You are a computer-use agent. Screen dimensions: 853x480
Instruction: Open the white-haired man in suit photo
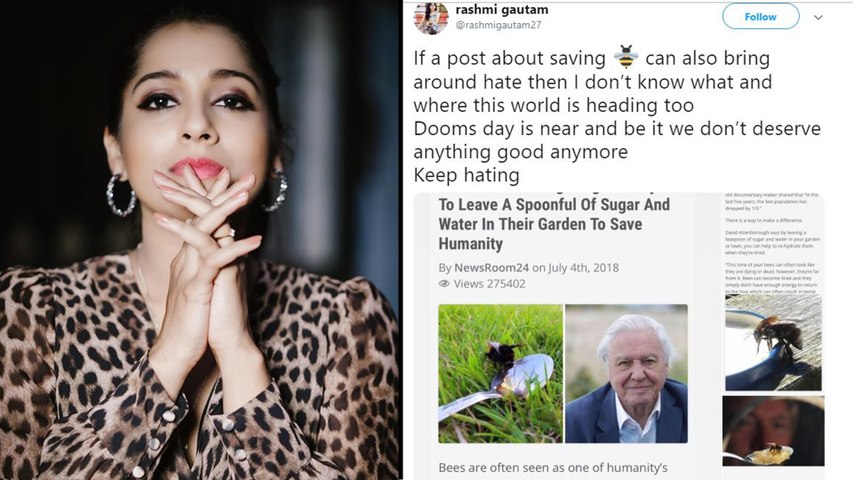626,373
